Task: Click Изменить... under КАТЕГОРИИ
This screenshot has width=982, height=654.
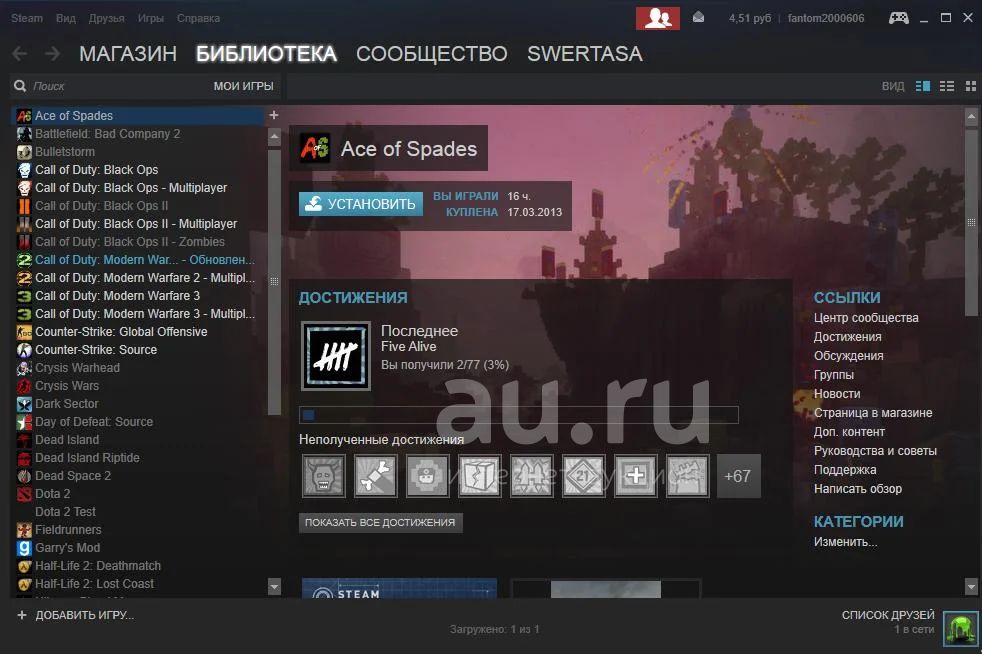Action: click(845, 542)
